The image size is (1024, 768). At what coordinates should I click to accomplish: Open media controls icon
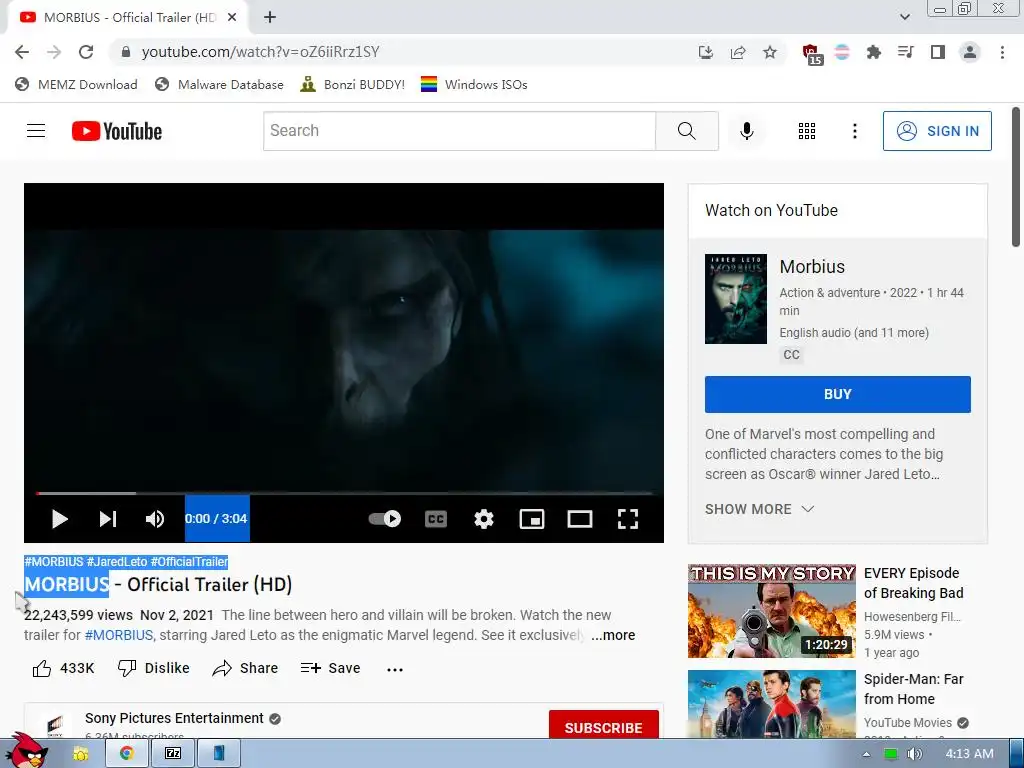pos(905,52)
